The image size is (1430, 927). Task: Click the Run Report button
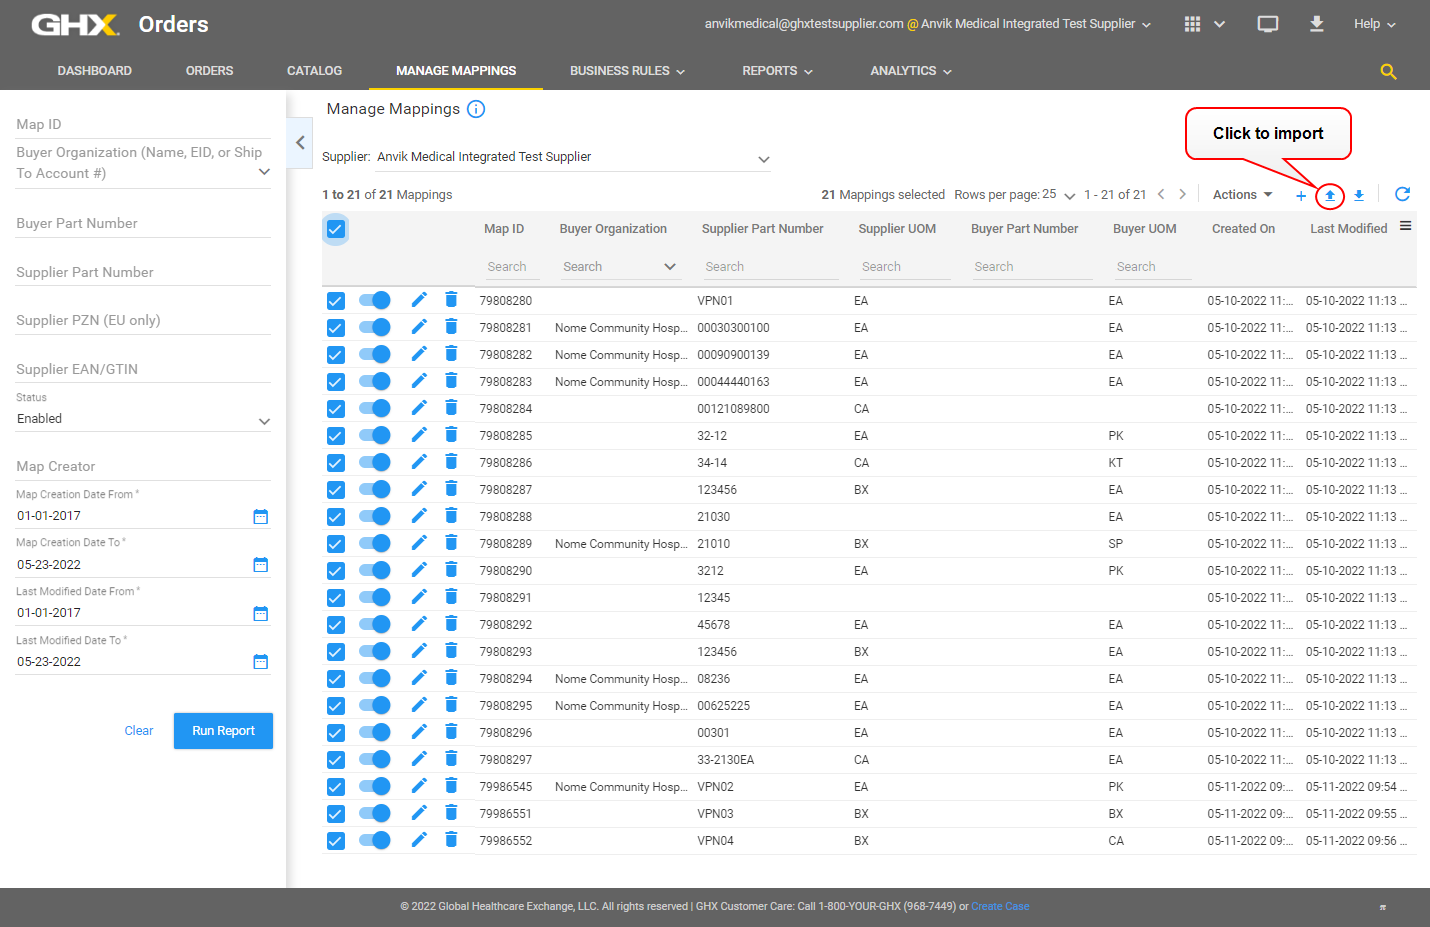(223, 731)
